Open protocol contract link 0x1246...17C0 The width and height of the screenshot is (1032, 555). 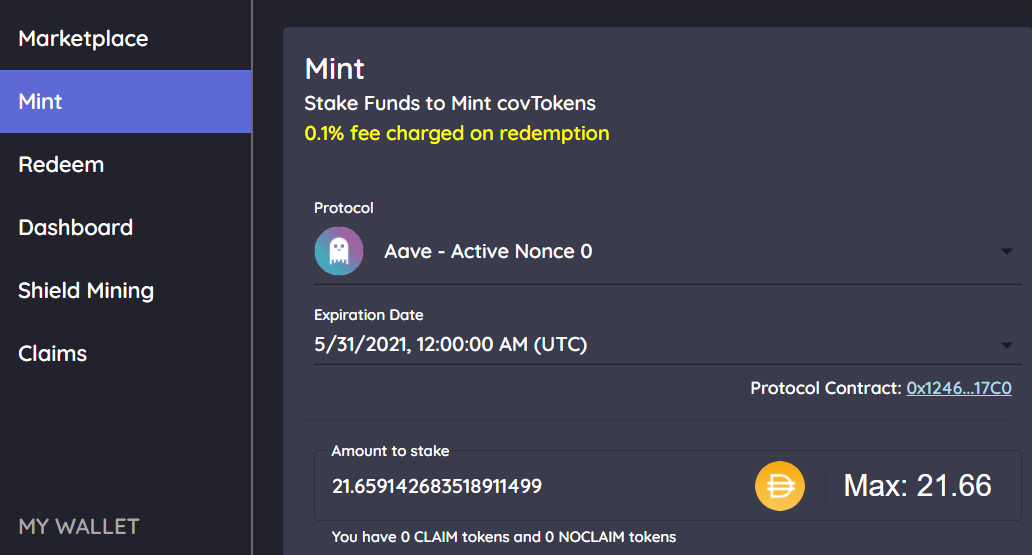coord(958,388)
